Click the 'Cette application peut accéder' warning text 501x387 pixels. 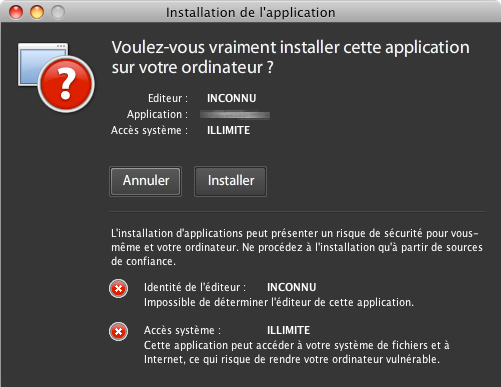(297, 352)
